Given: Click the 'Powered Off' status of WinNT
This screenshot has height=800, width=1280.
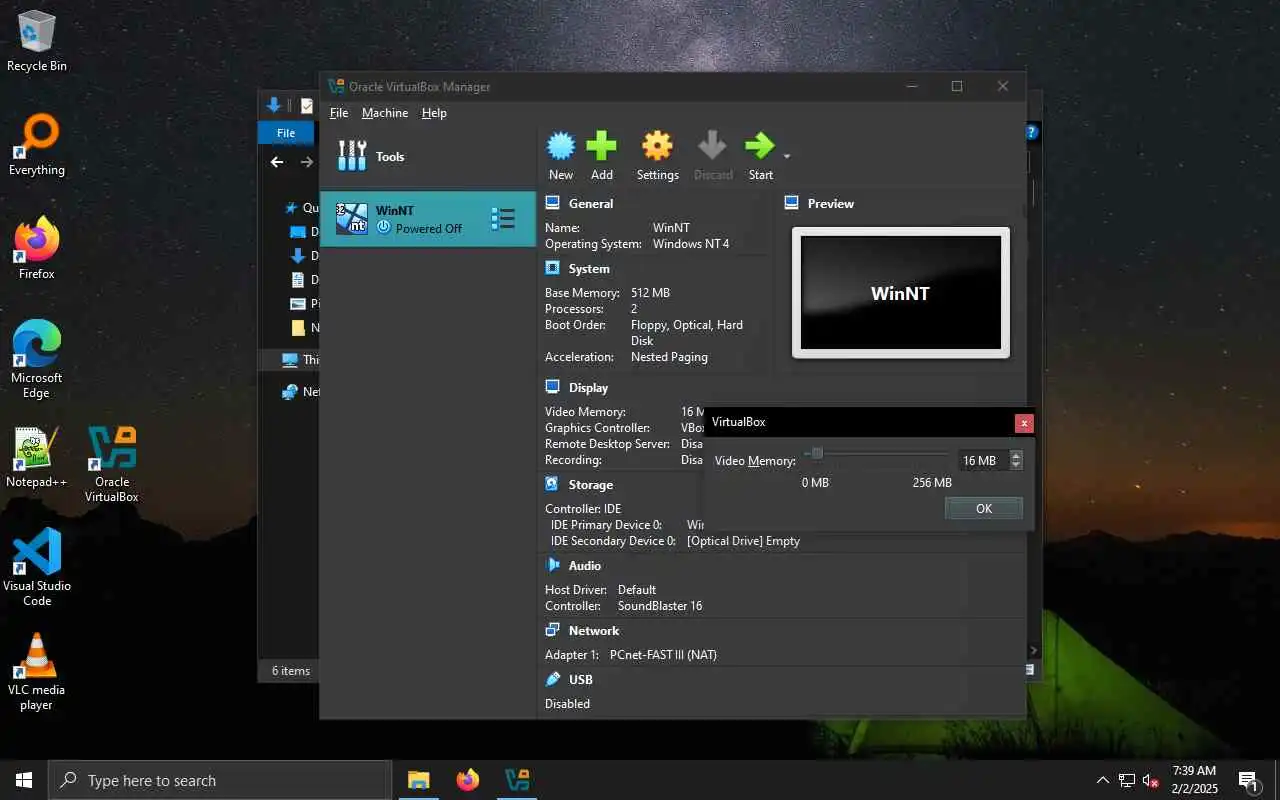Looking at the screenshot, I should click(429, 229).
